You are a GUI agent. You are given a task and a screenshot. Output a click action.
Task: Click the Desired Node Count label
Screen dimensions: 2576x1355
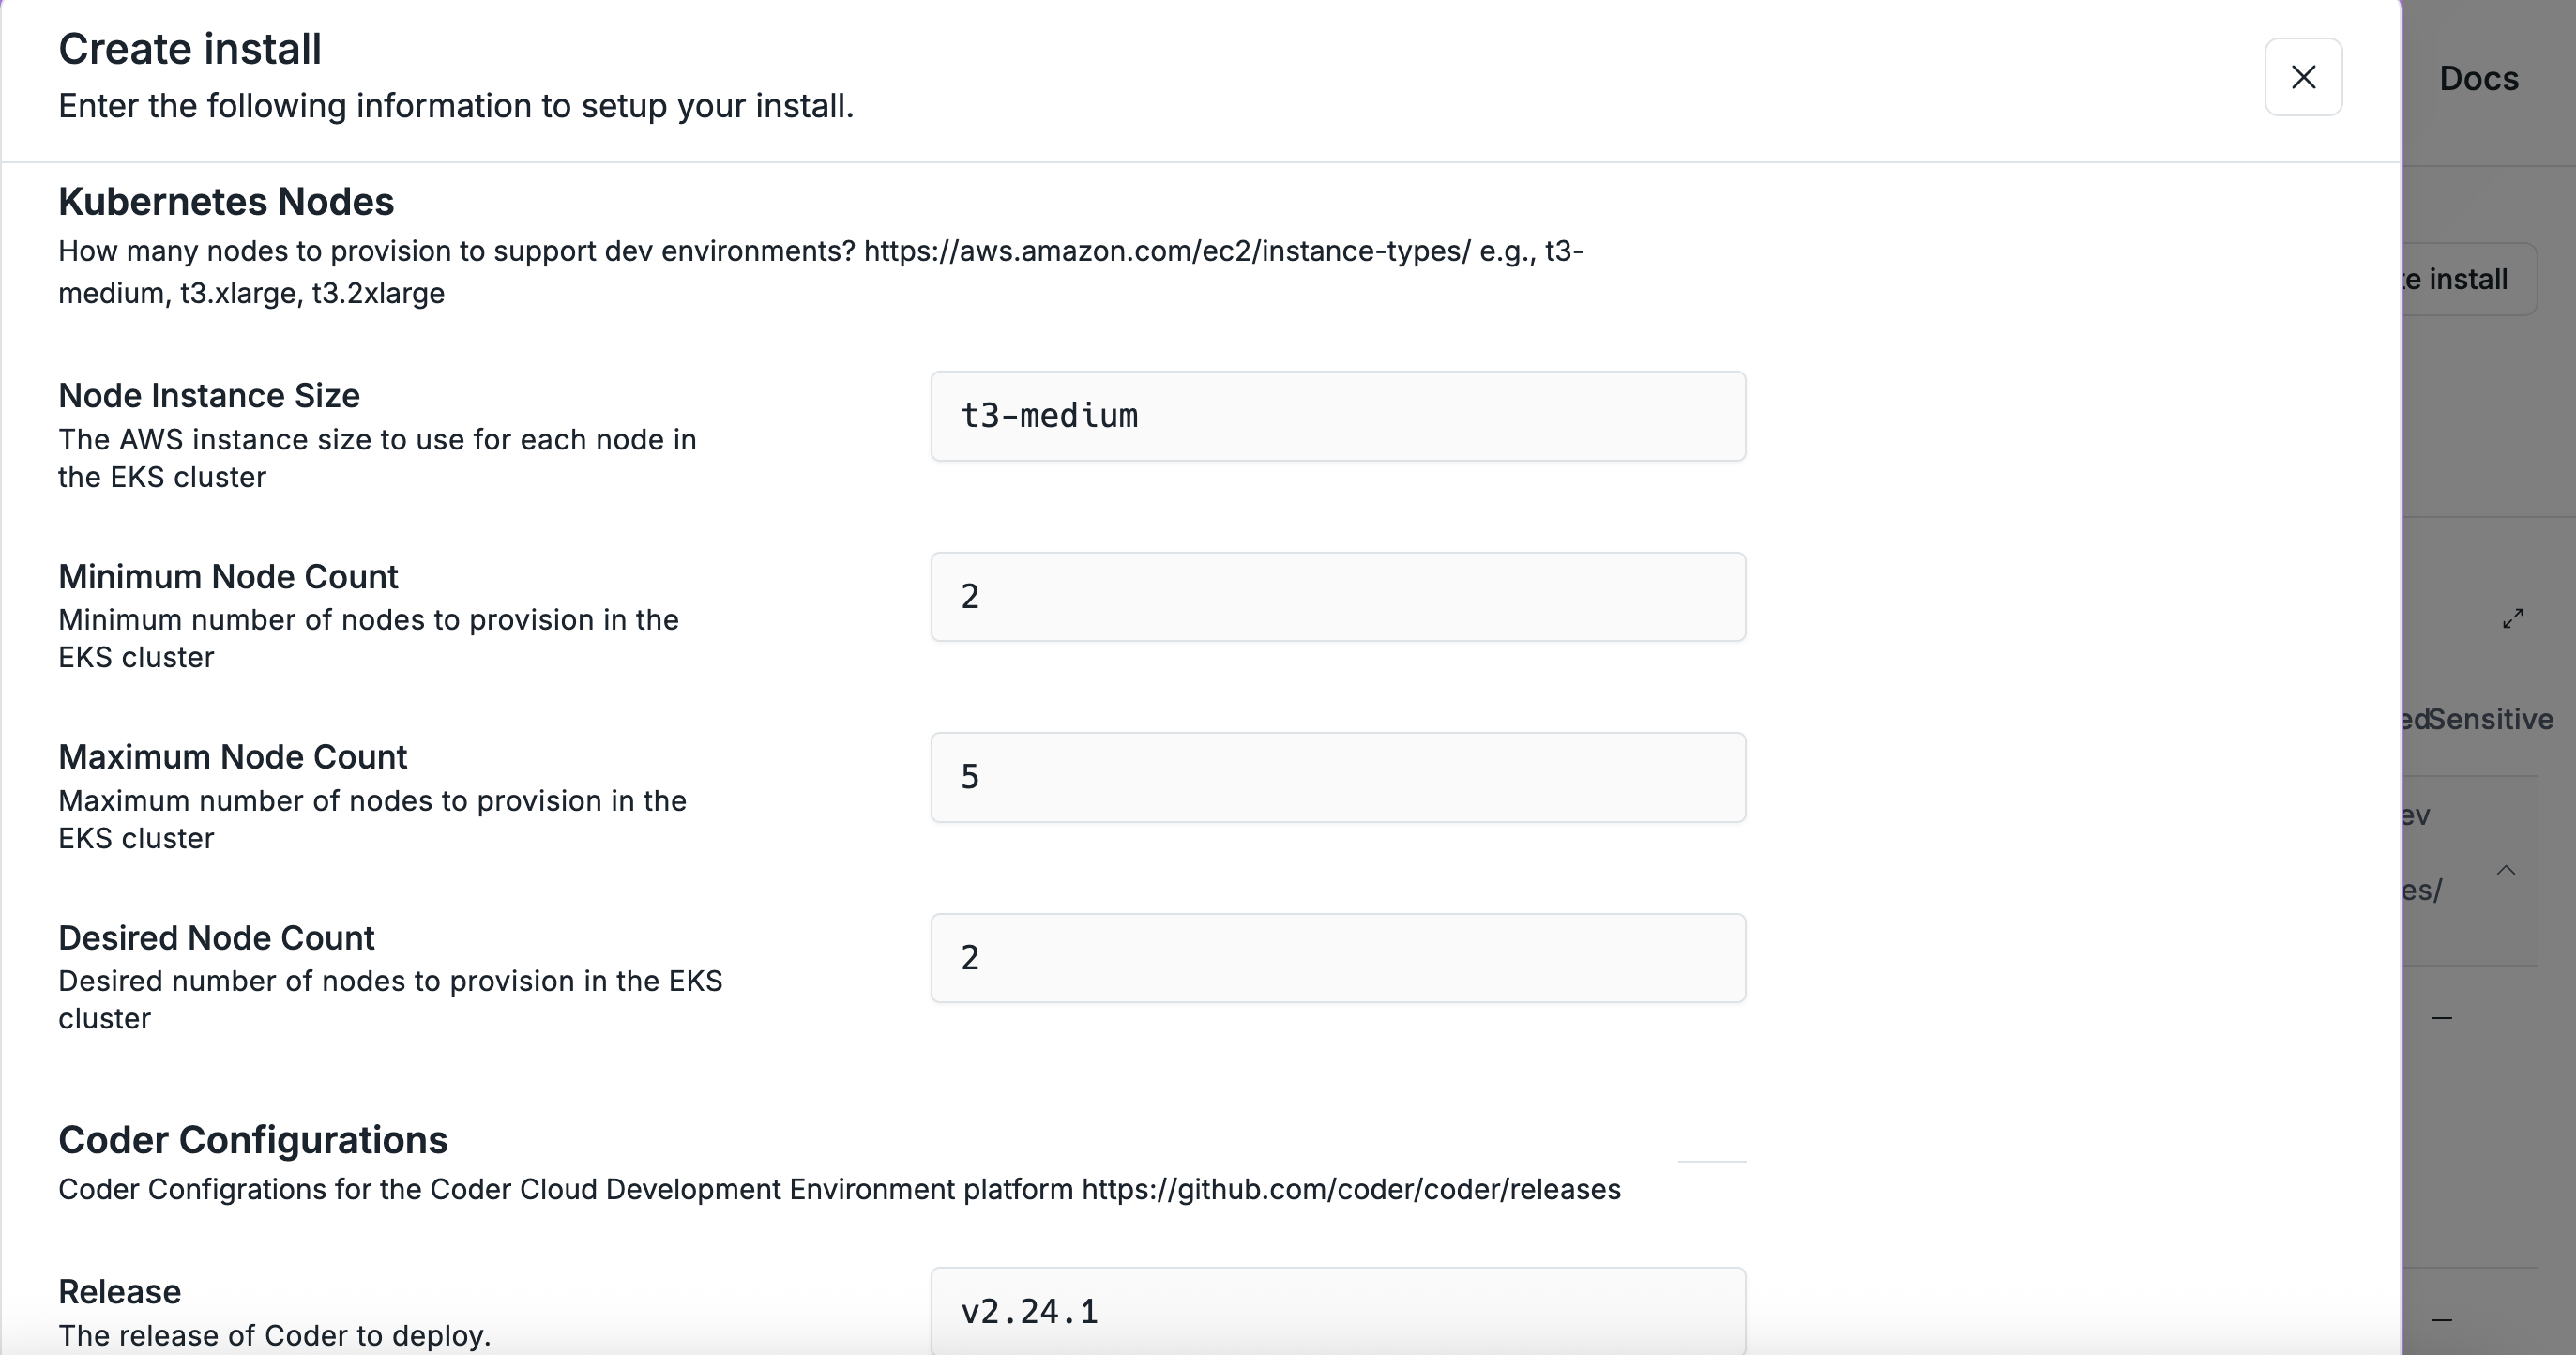pos(216,938)
